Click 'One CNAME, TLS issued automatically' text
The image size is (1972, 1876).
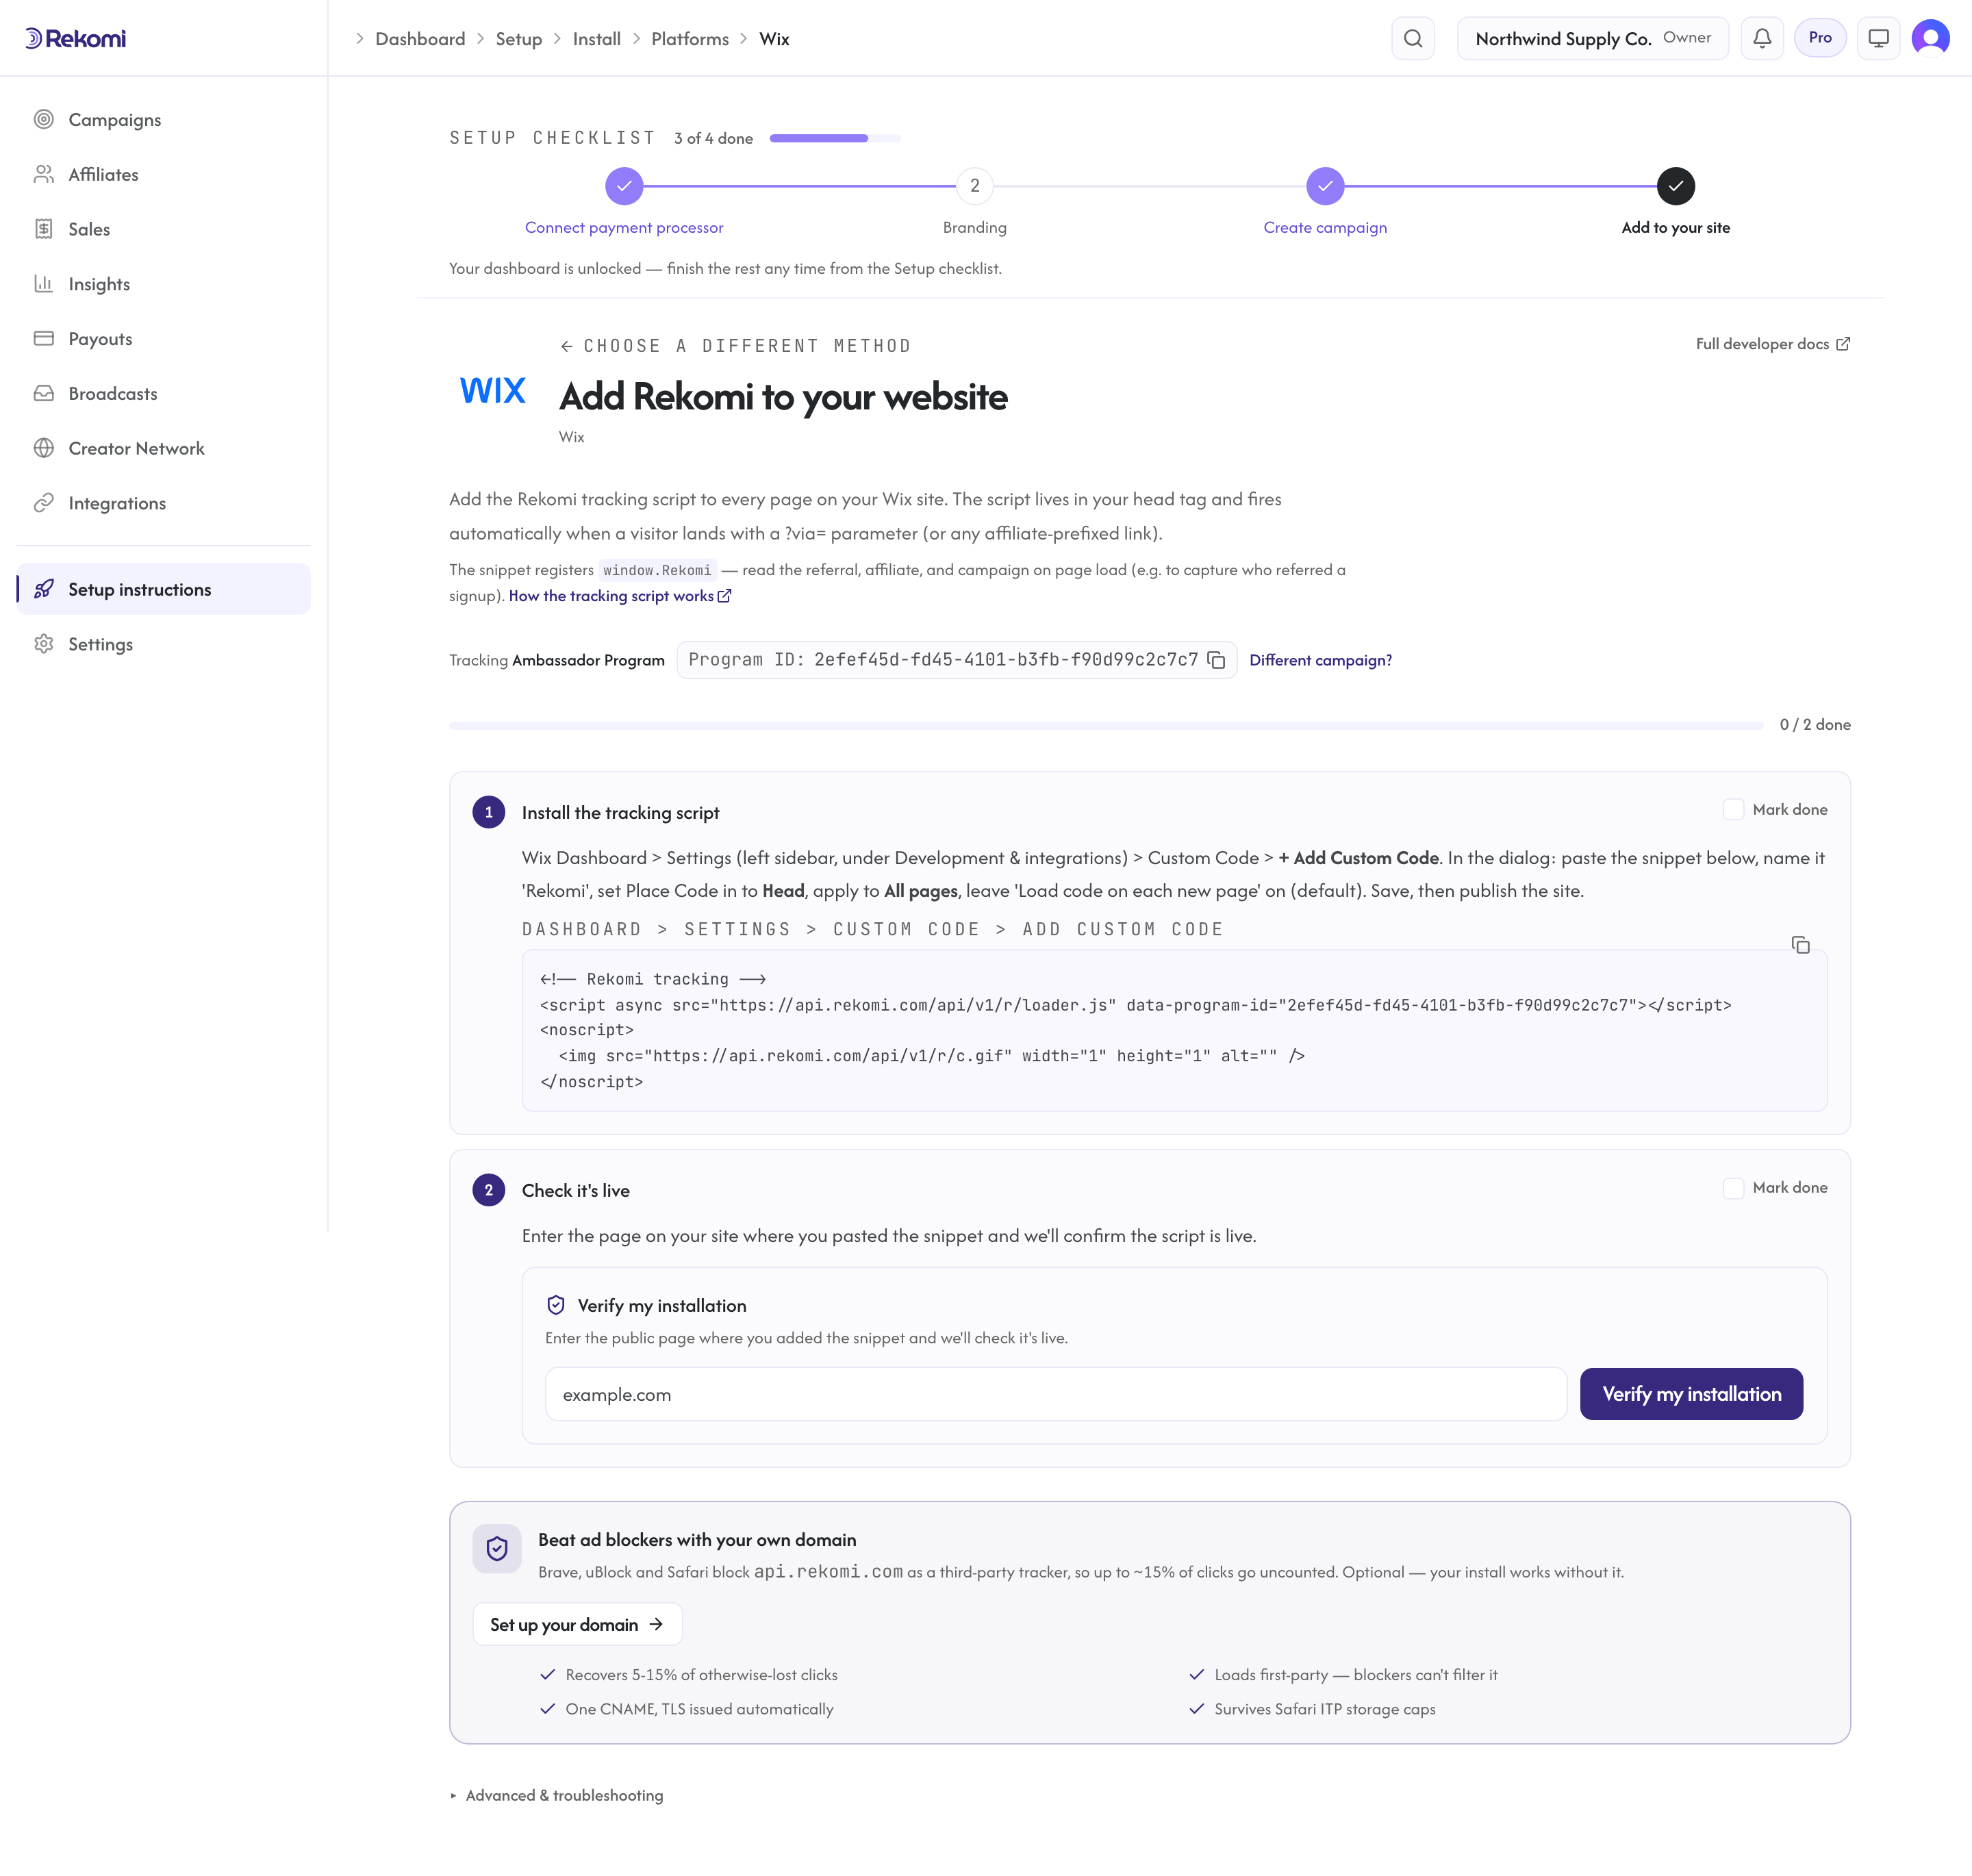tap(699, 1709)
